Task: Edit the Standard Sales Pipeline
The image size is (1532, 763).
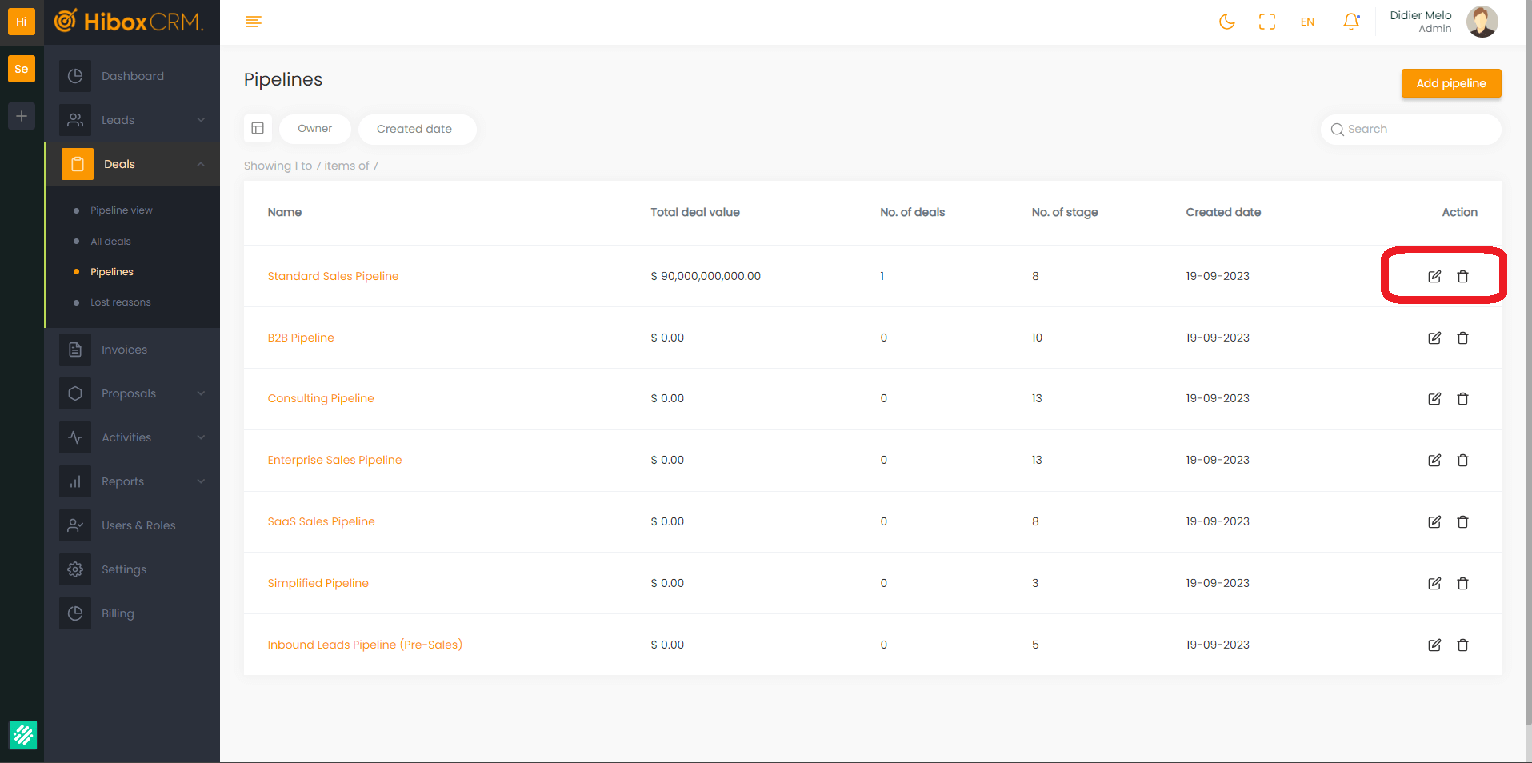Action: click(x=1434, y=276)
